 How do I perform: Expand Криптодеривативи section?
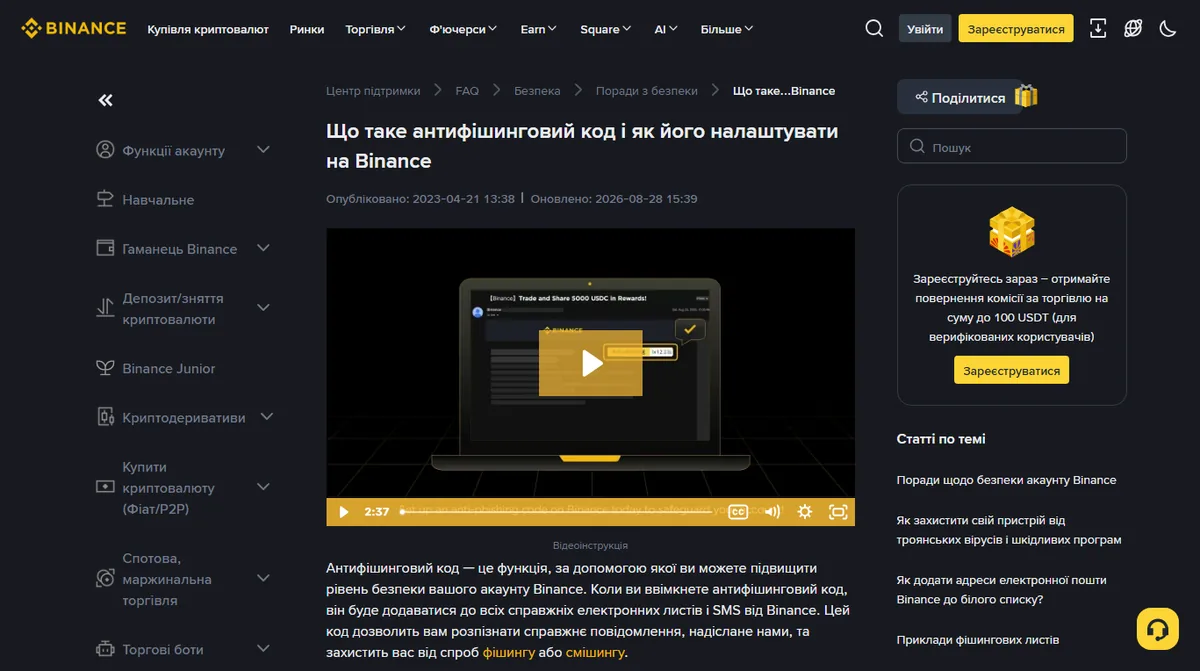(267, 417)
